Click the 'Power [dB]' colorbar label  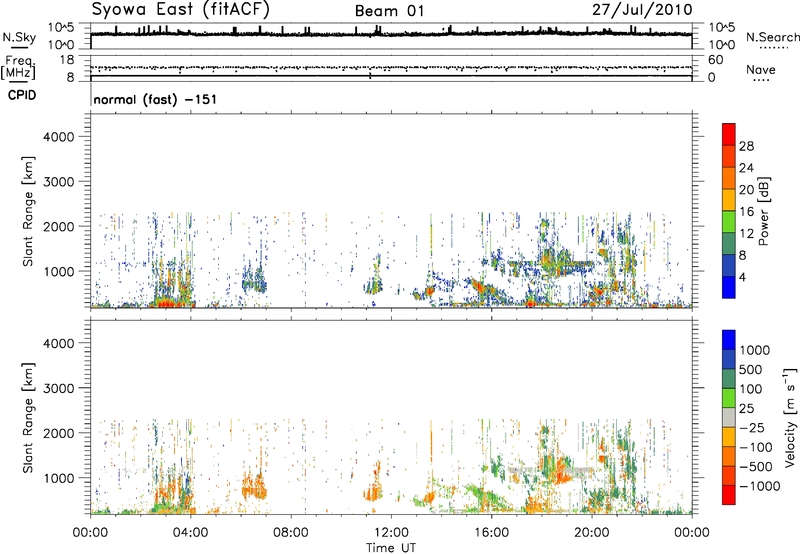pos(763,211)
